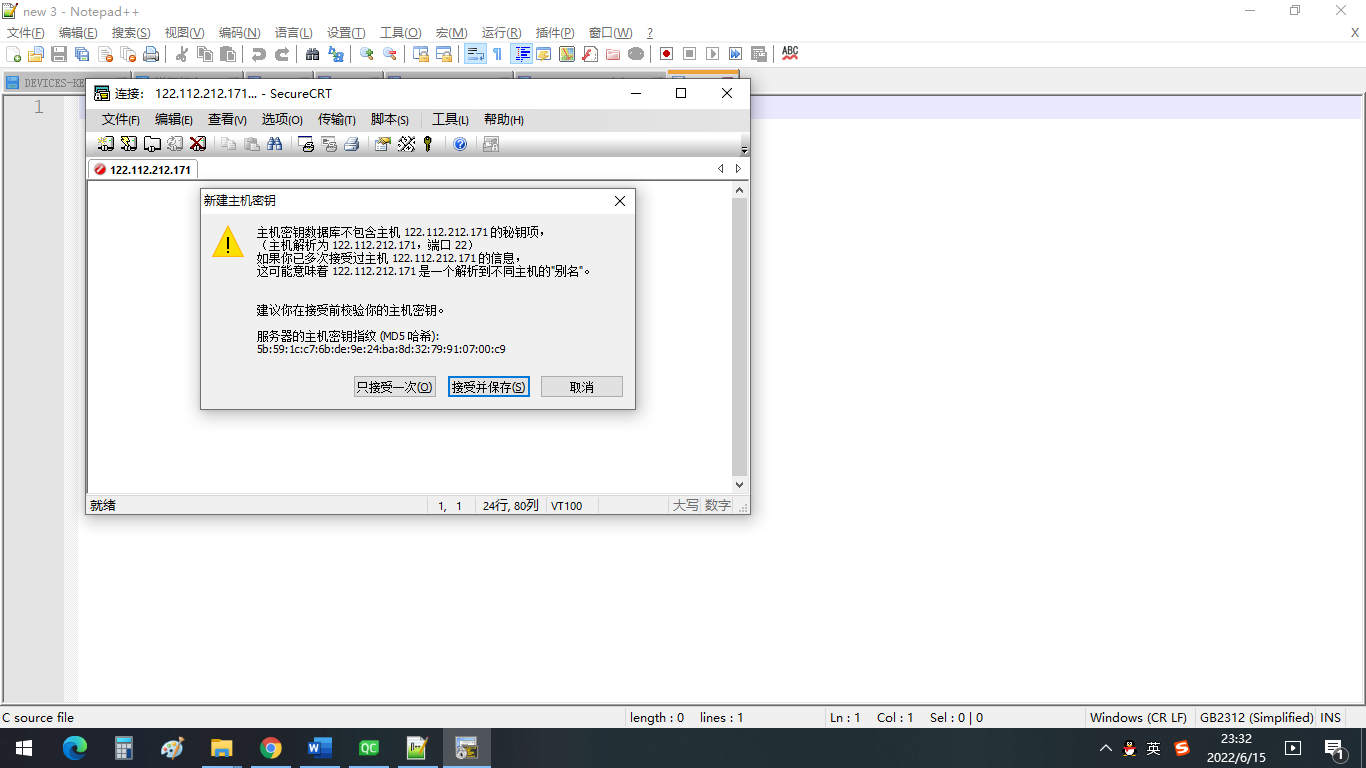This screenshot has height=768, width=1366.
Task: Click the right tab scroll arrow in SecureCRT
Action: (739, 169)
